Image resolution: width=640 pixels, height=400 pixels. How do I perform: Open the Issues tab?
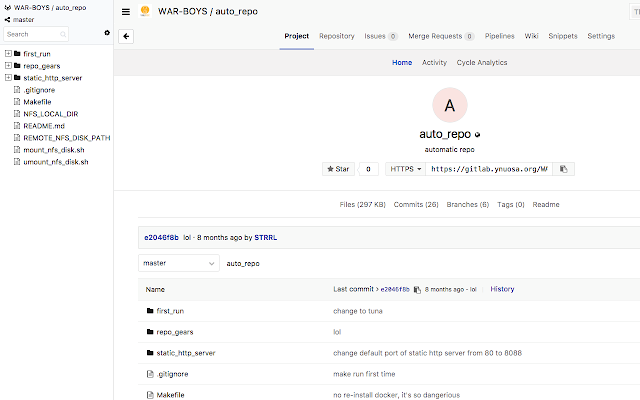click(380, 36)
